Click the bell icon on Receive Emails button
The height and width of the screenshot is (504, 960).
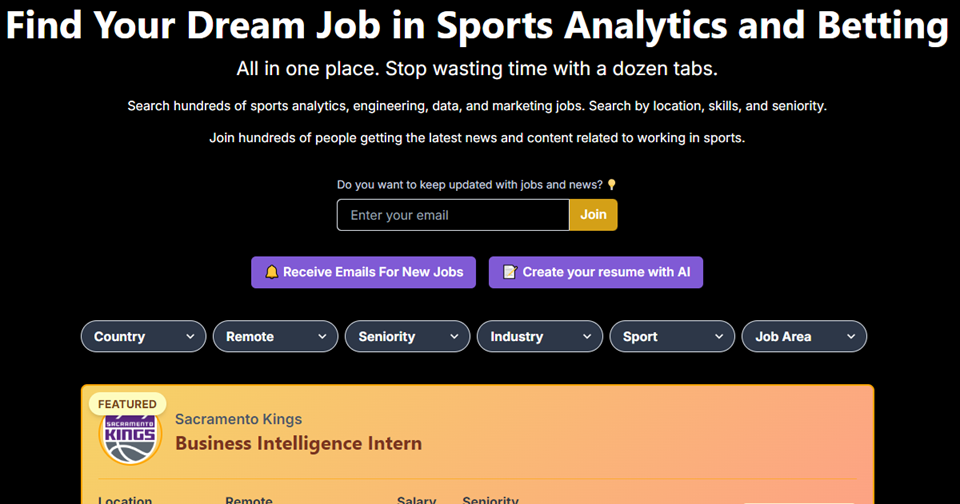[x=271, y=272]
